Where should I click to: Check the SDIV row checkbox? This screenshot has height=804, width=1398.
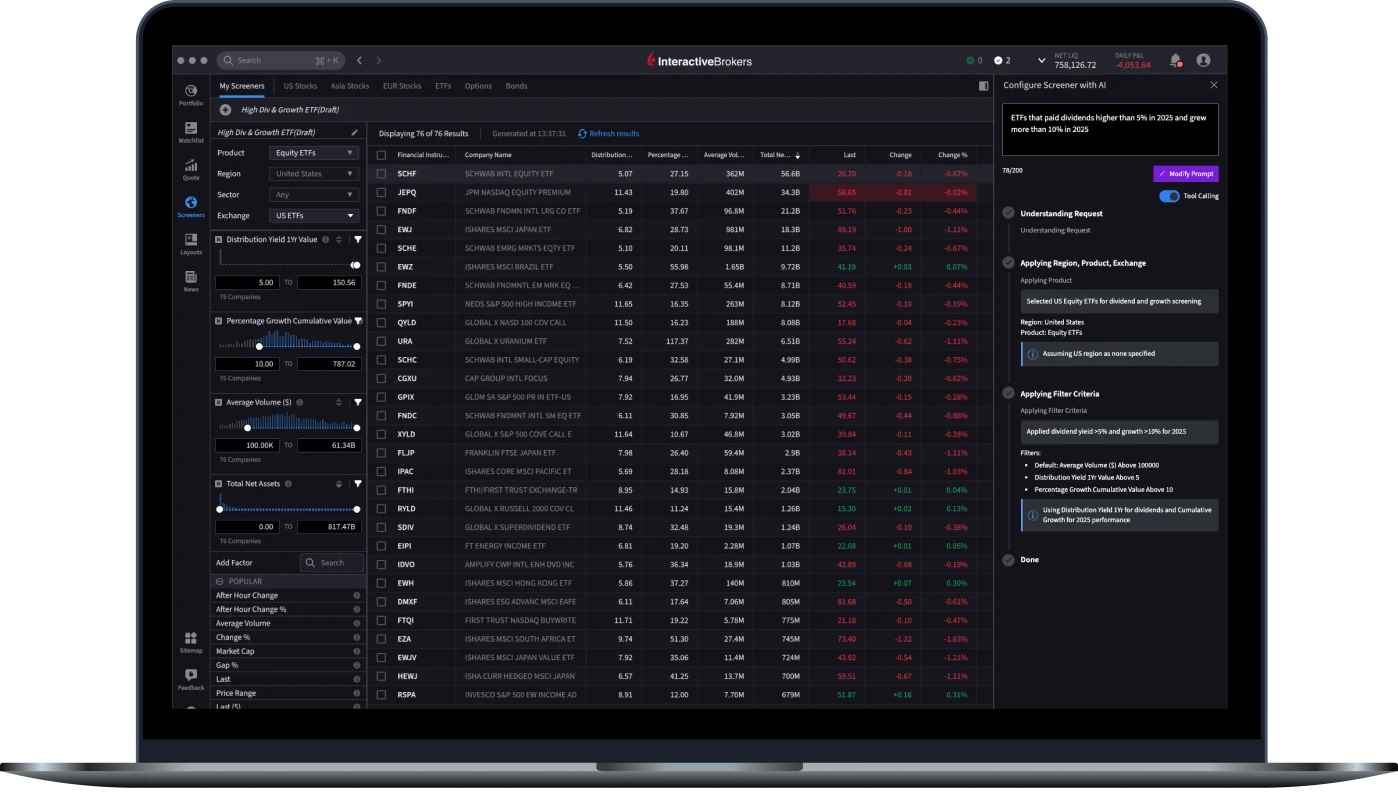click(x=381, y=527)
